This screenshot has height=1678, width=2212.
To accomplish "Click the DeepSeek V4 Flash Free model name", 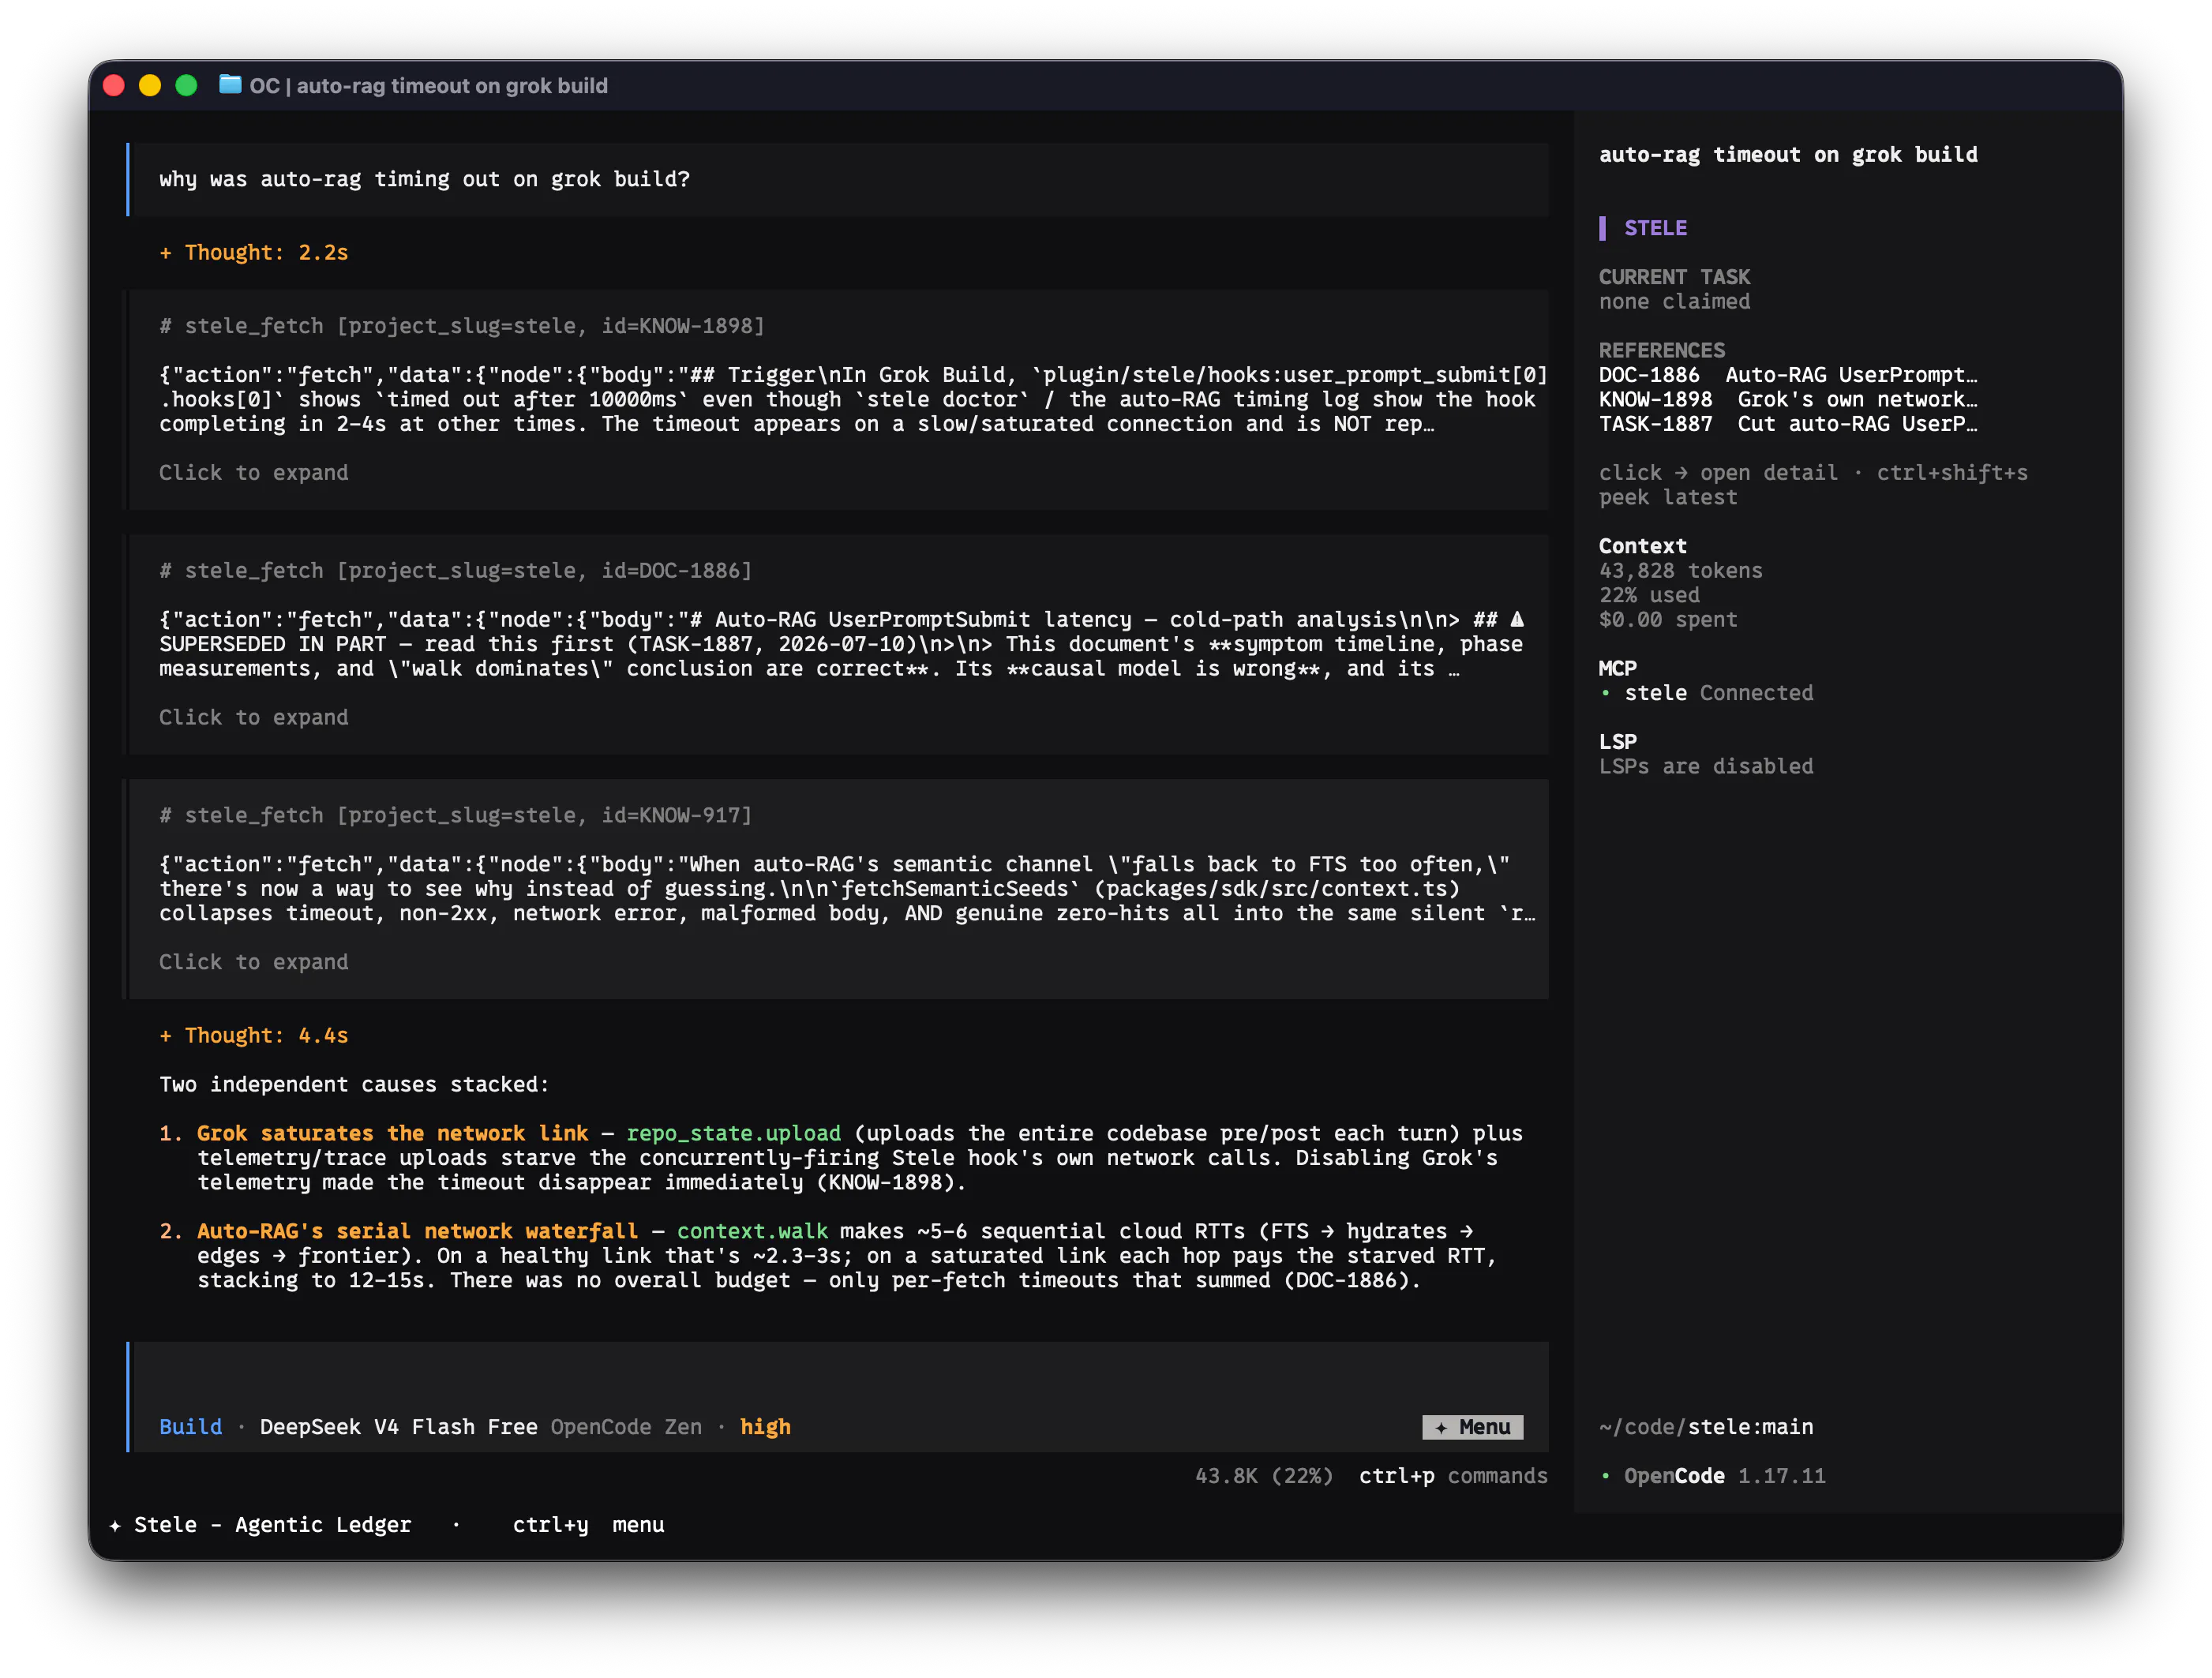I will [398, 1427].
